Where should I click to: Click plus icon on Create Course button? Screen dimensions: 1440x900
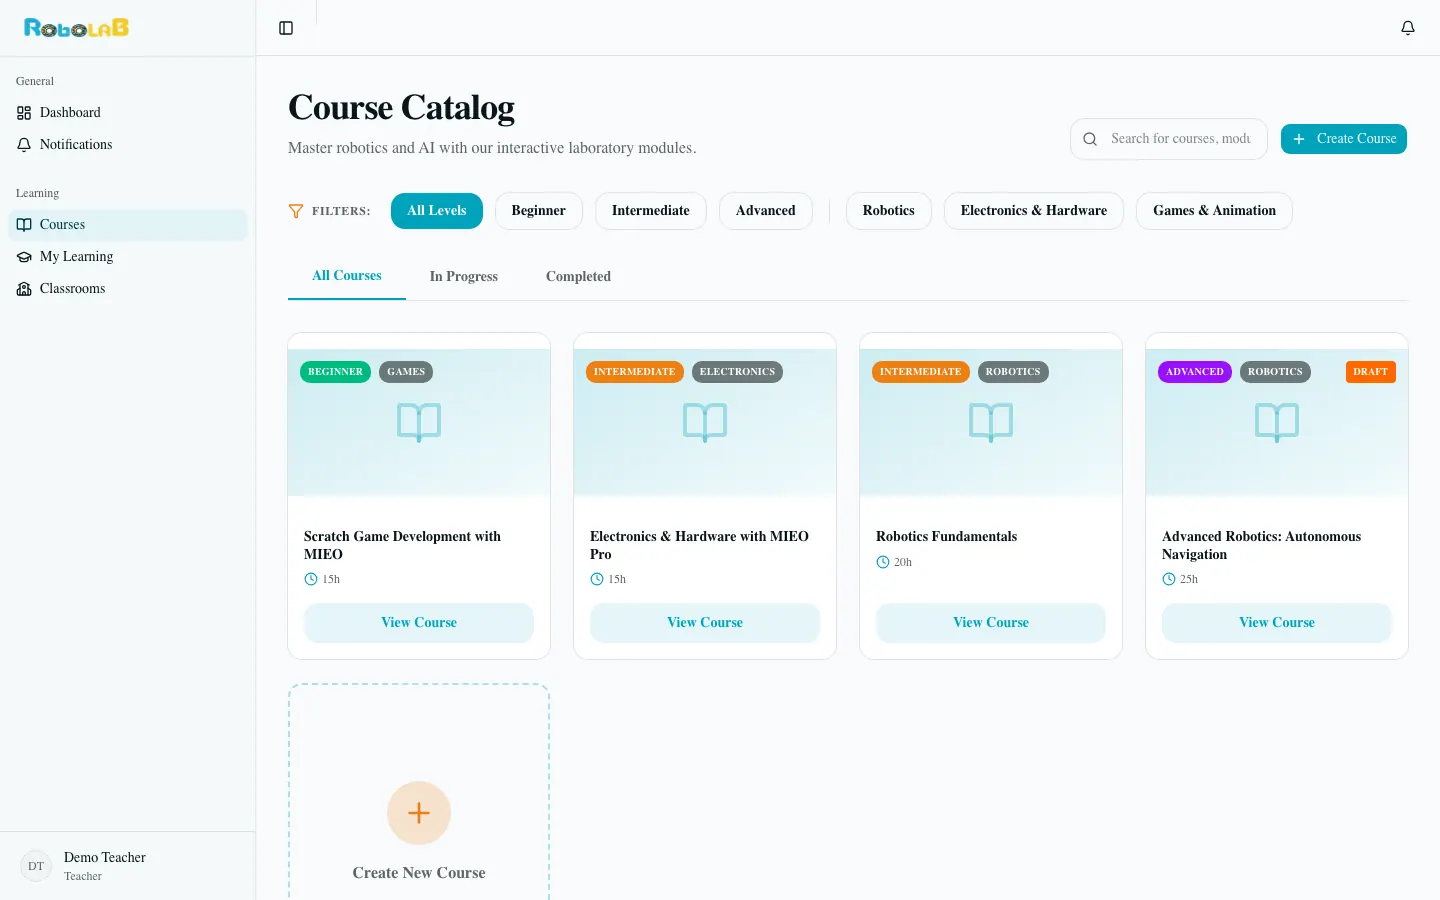point(1299,139)
